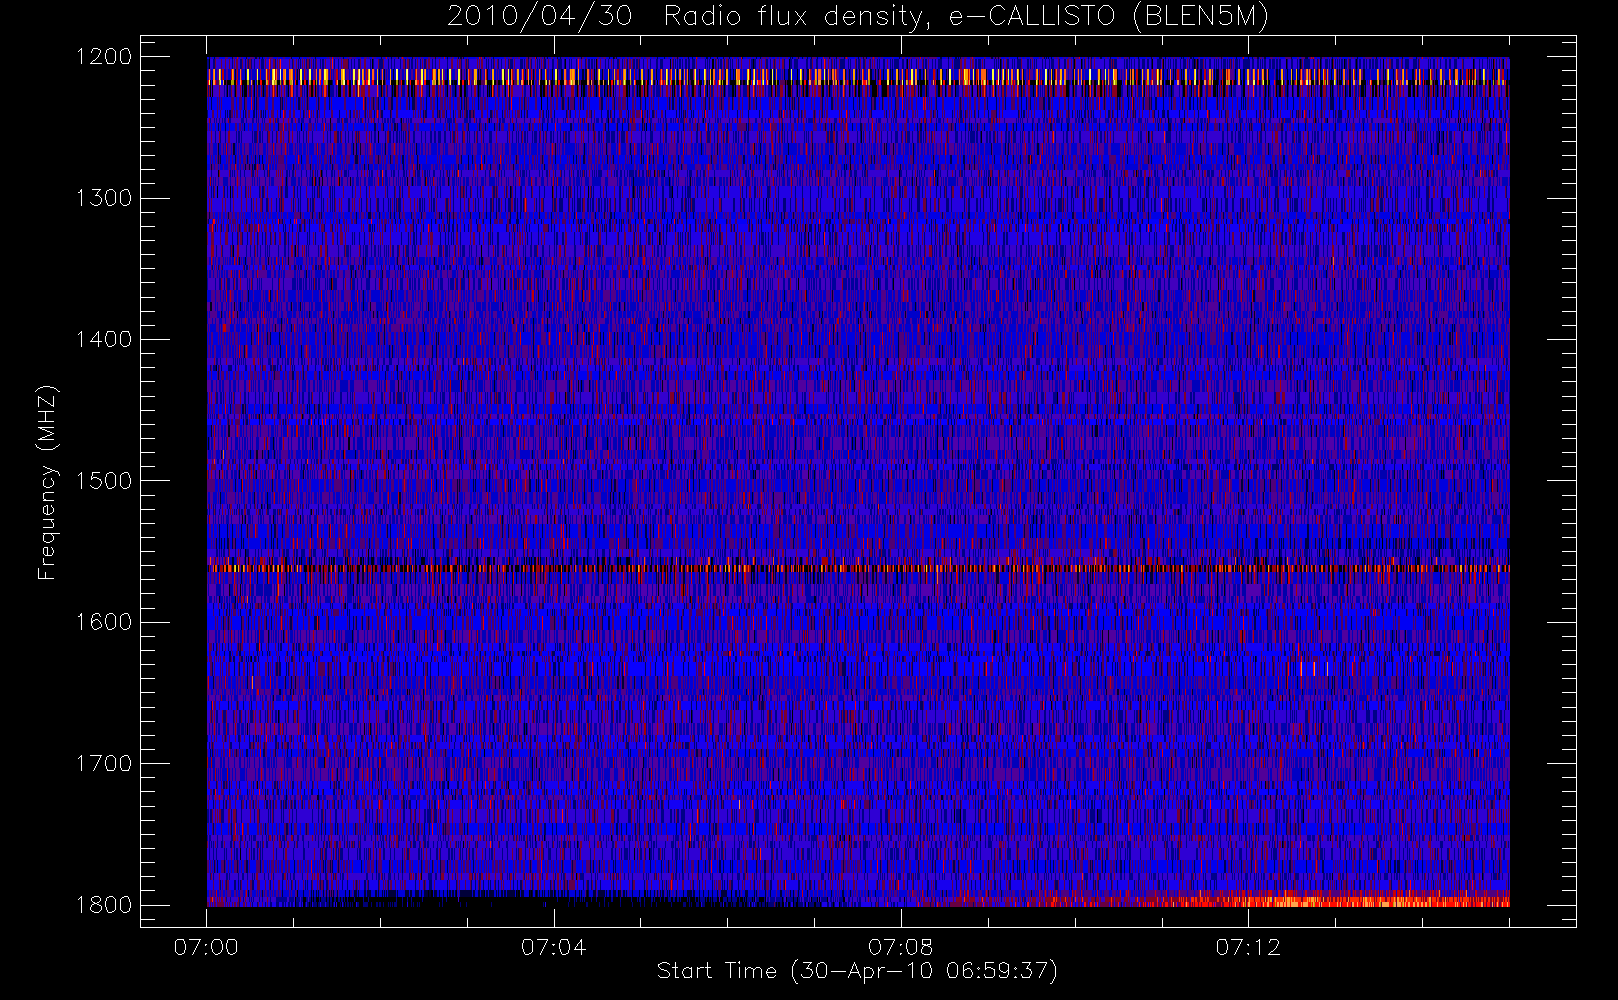This screenshot has height=1000, width=1618.
Task: Click the plot title 'Radio flux density, e-CALLISTO (BLEN5M)'
Action: tap(966, 17)
